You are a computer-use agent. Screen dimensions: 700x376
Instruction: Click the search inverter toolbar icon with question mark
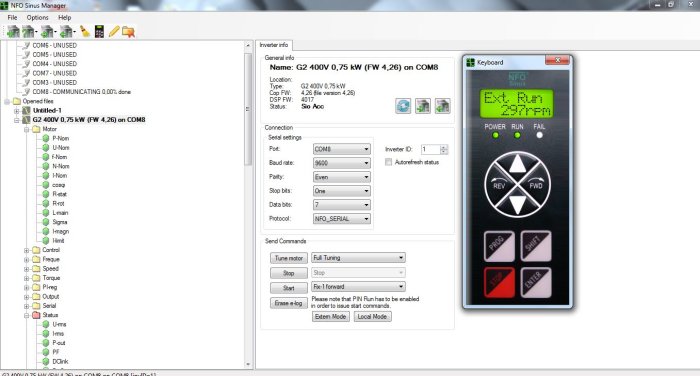pyautogui.click(x=29, y=32)
